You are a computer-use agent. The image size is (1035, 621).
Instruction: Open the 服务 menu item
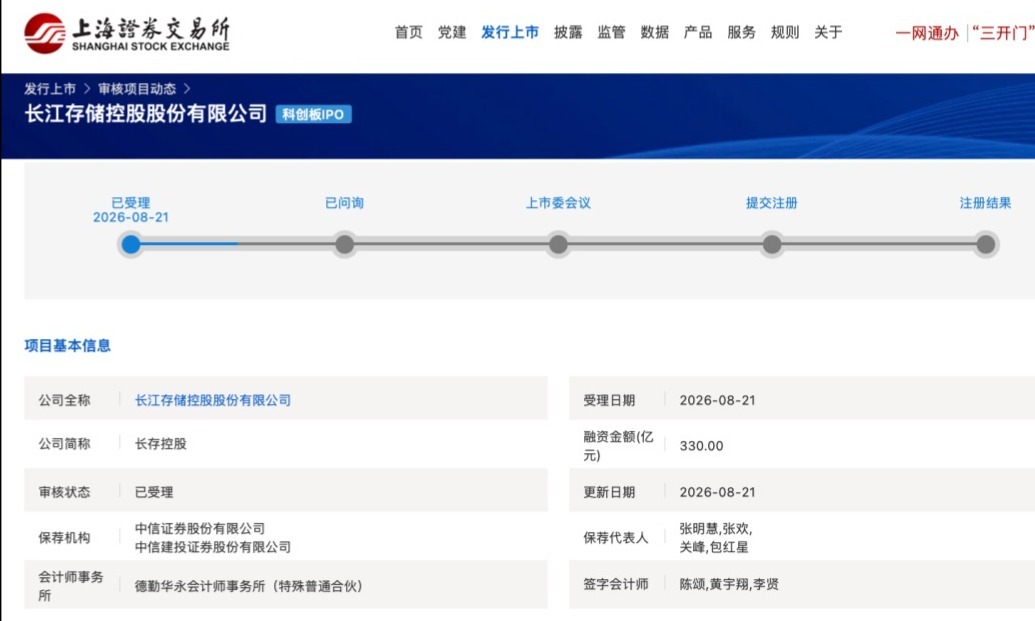pyautogui.click(x=741, y=32)
